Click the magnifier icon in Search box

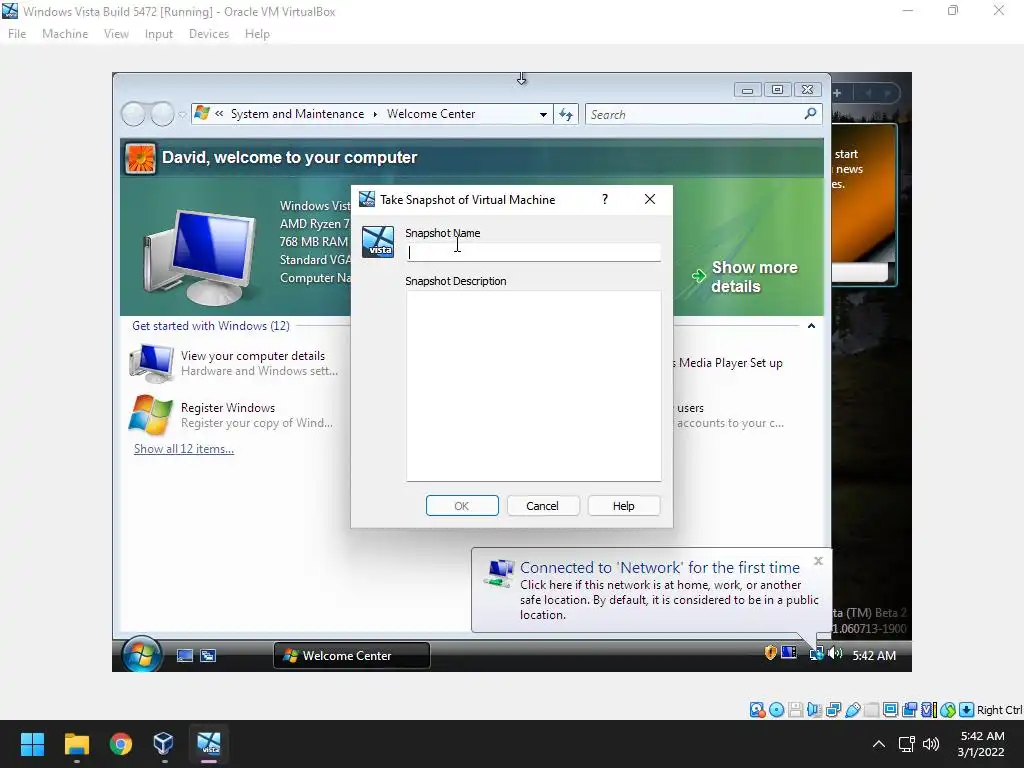tap(810, 114)
